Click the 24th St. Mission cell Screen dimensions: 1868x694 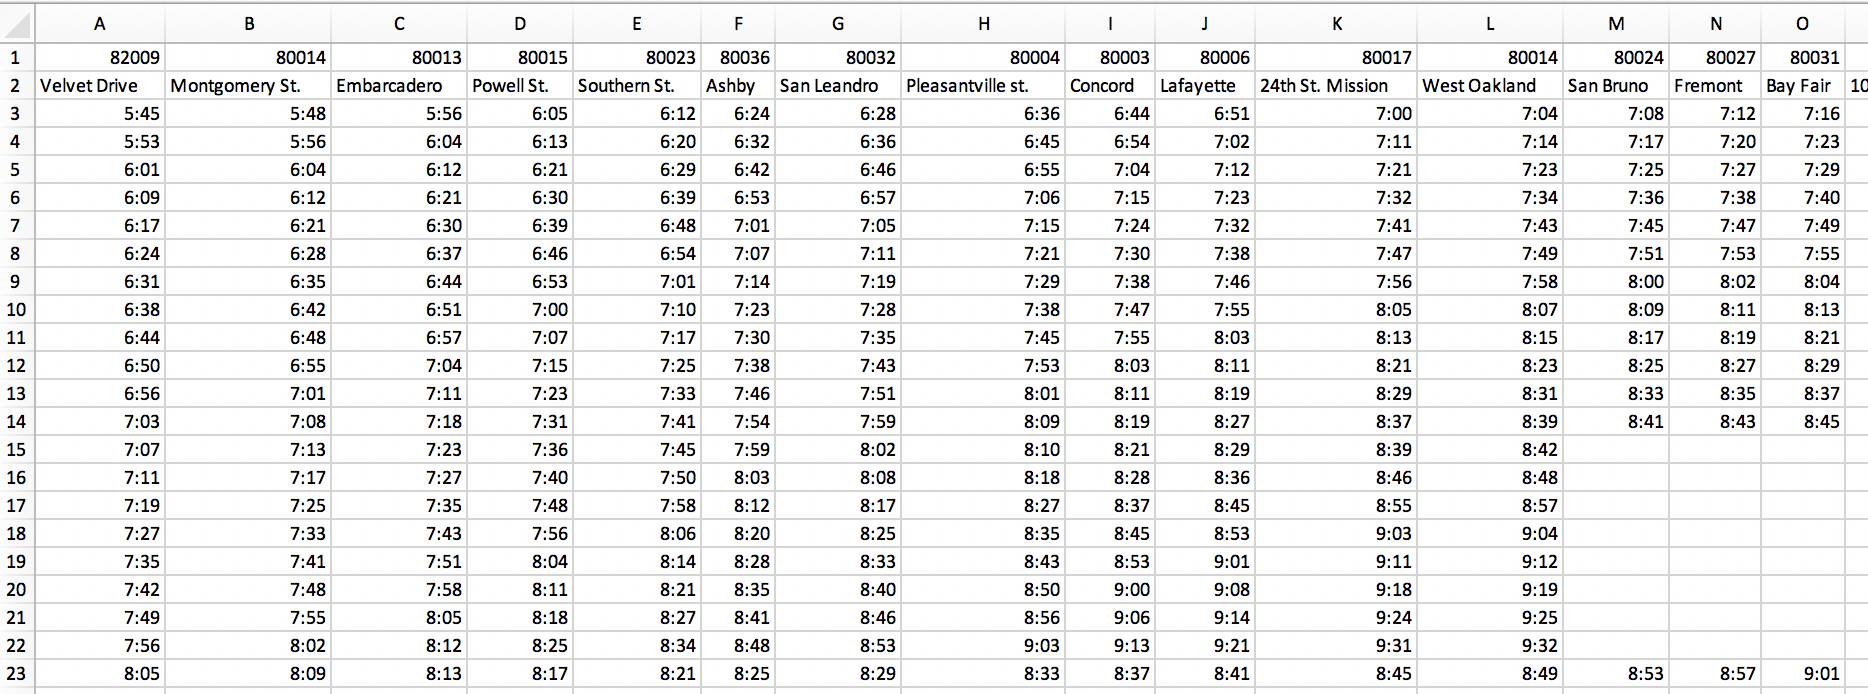click(x=1336, y=86)
